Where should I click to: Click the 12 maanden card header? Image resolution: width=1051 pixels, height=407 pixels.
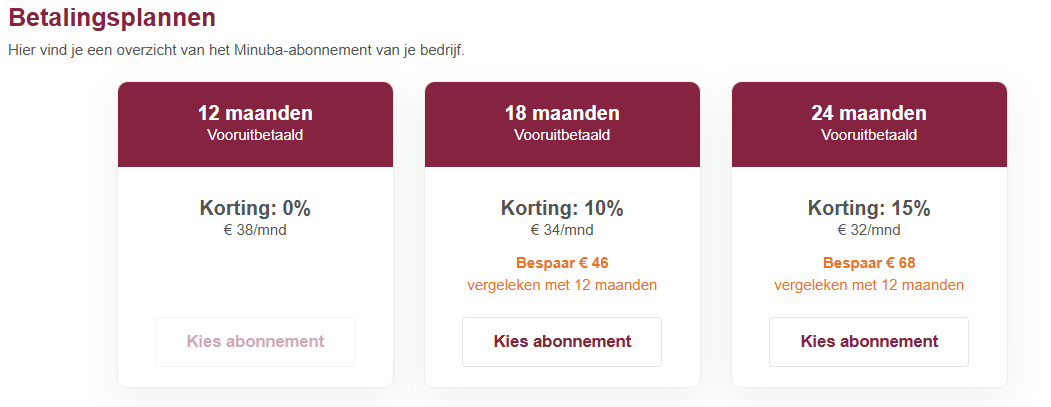[255, 114]
